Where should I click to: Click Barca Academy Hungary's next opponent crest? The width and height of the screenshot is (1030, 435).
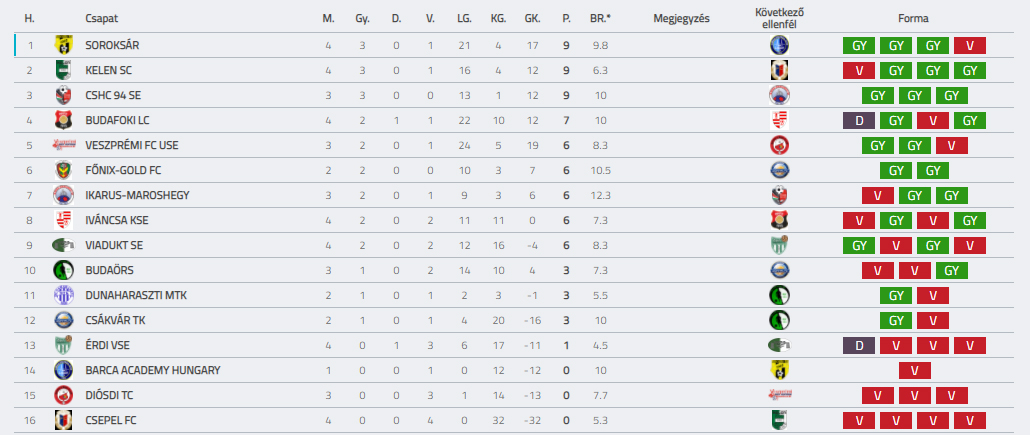click(780, 370)
